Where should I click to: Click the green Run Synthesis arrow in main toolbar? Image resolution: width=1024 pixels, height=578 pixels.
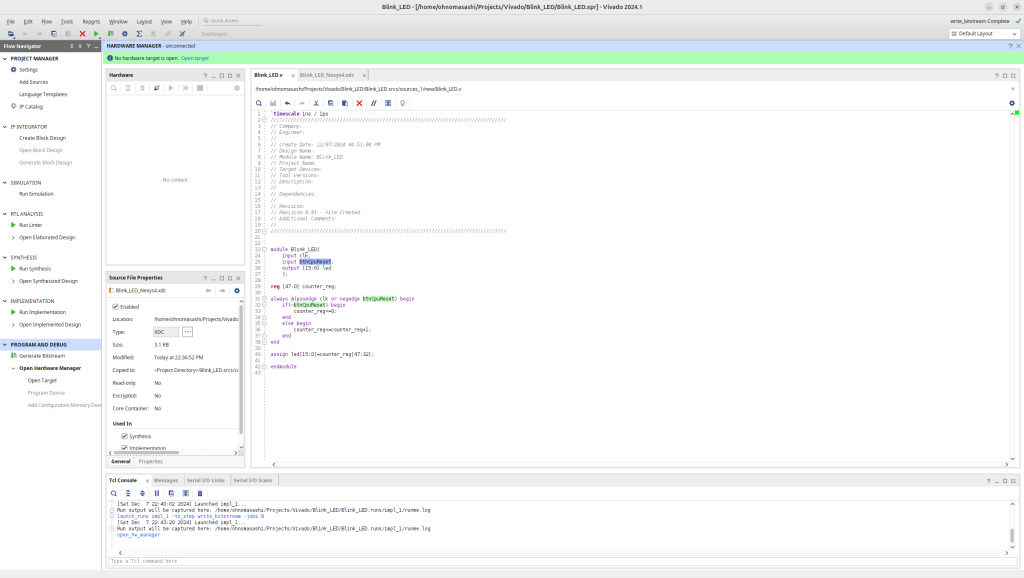point(96,33)
